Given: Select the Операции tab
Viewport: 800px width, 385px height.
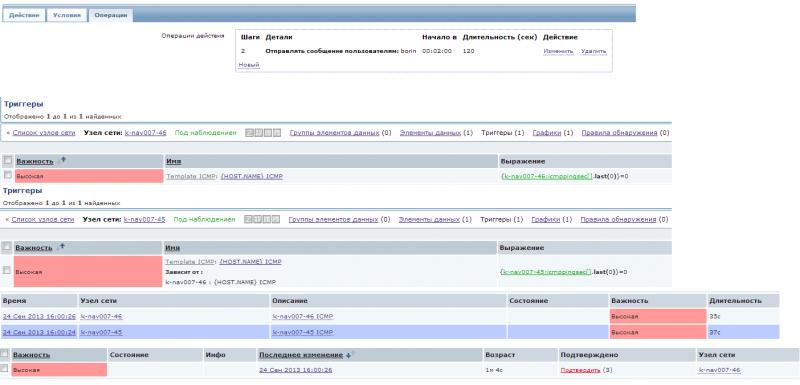Looking at the screenshot, I should [x=111, y=15].
